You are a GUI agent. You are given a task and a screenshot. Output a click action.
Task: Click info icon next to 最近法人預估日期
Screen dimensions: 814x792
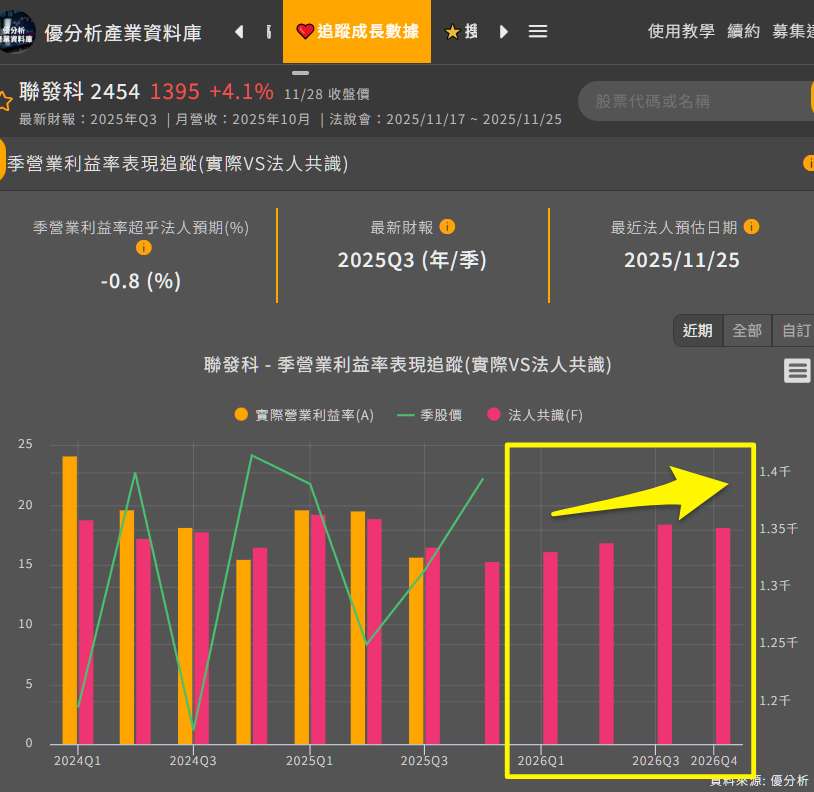tap(751, 227)
